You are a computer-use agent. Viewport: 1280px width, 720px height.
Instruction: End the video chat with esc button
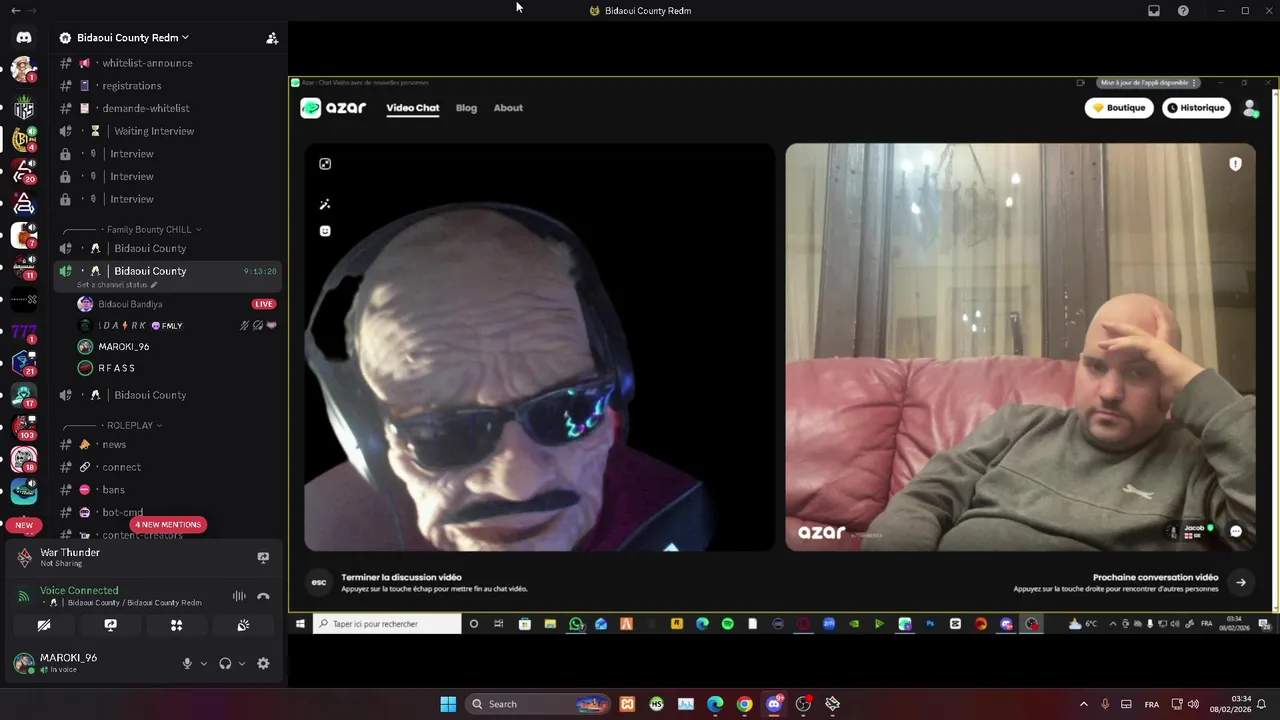tap(319, 583)
